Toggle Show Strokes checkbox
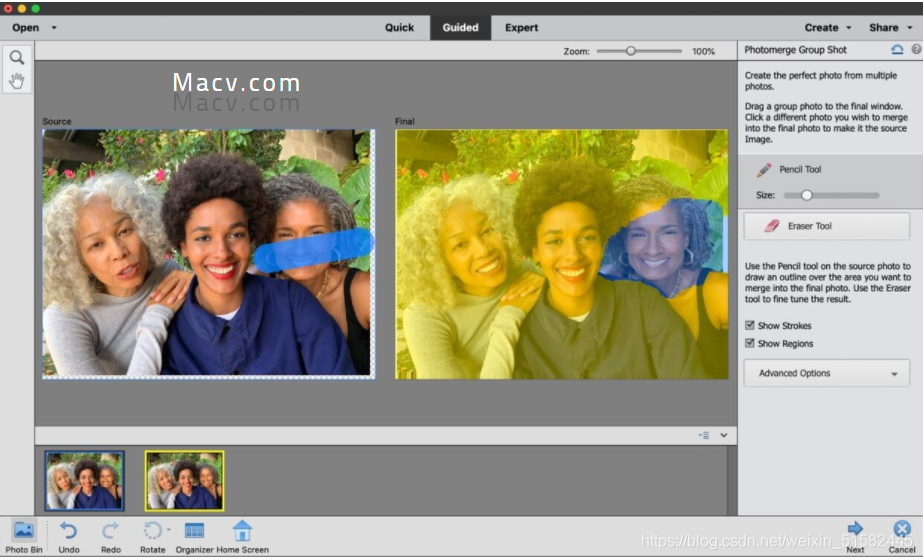The width and height of the screenshot is (923, 560). click(x=750, y=325)
